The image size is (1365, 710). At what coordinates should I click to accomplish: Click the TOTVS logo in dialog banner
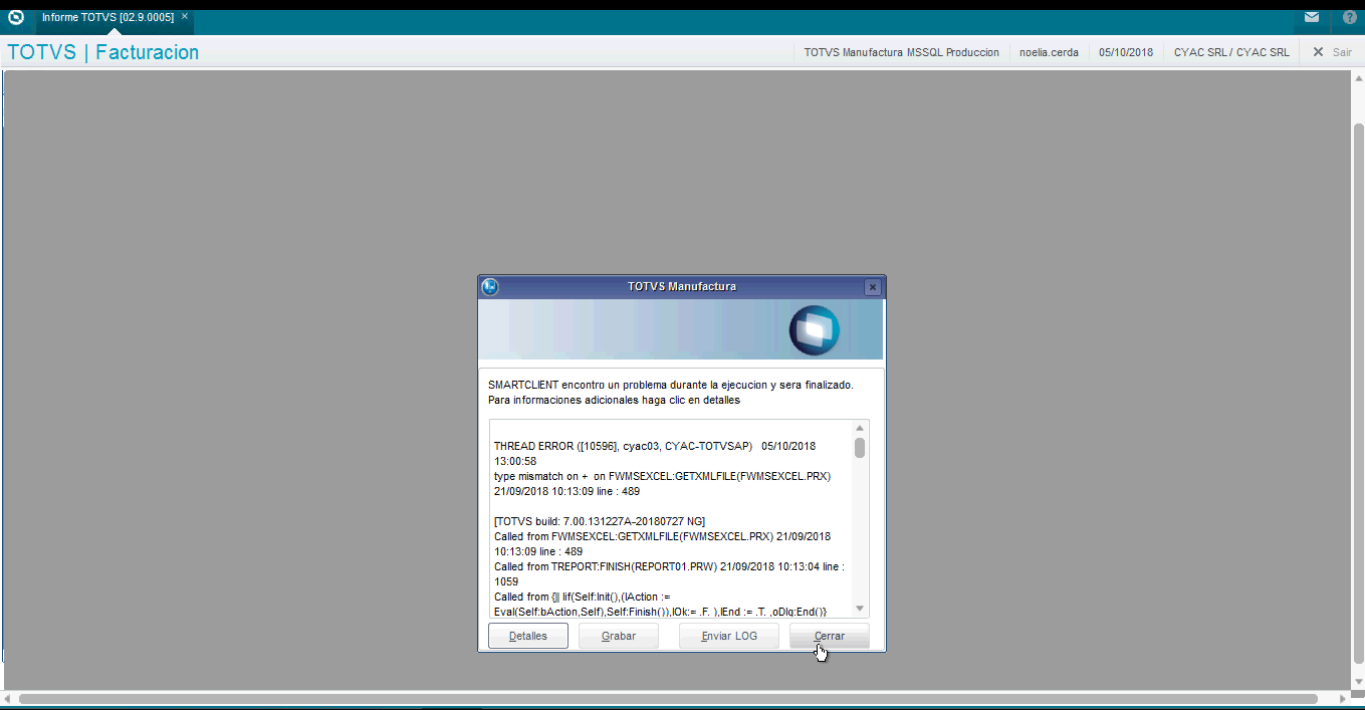pyautogui.click(x=814, y=330)
